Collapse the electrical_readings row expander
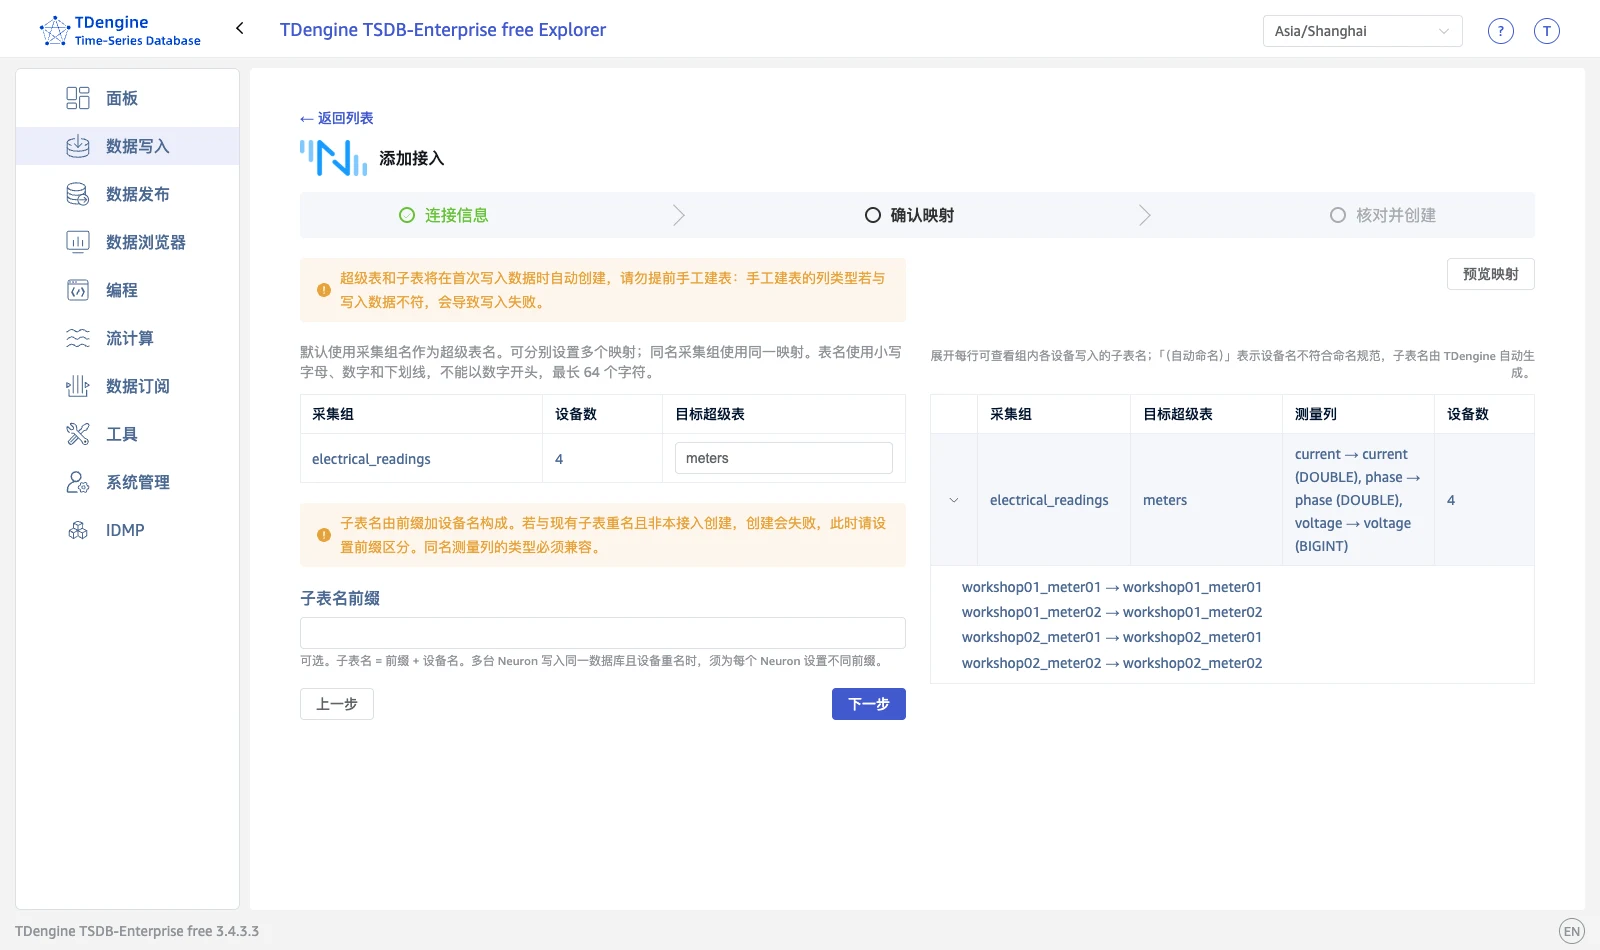The height and width of the screenshot is (950, 1600). [x=954, y=500]
